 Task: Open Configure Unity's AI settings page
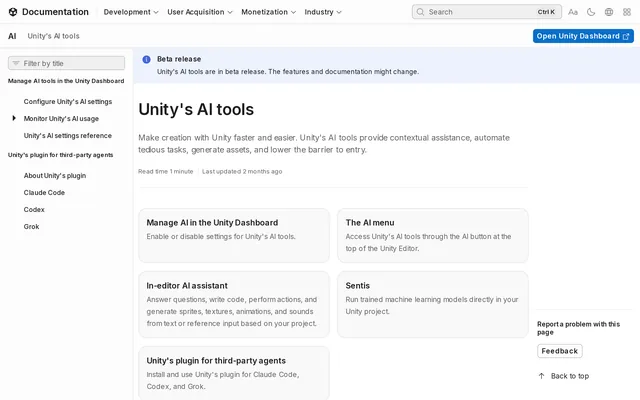pos(68,102)
